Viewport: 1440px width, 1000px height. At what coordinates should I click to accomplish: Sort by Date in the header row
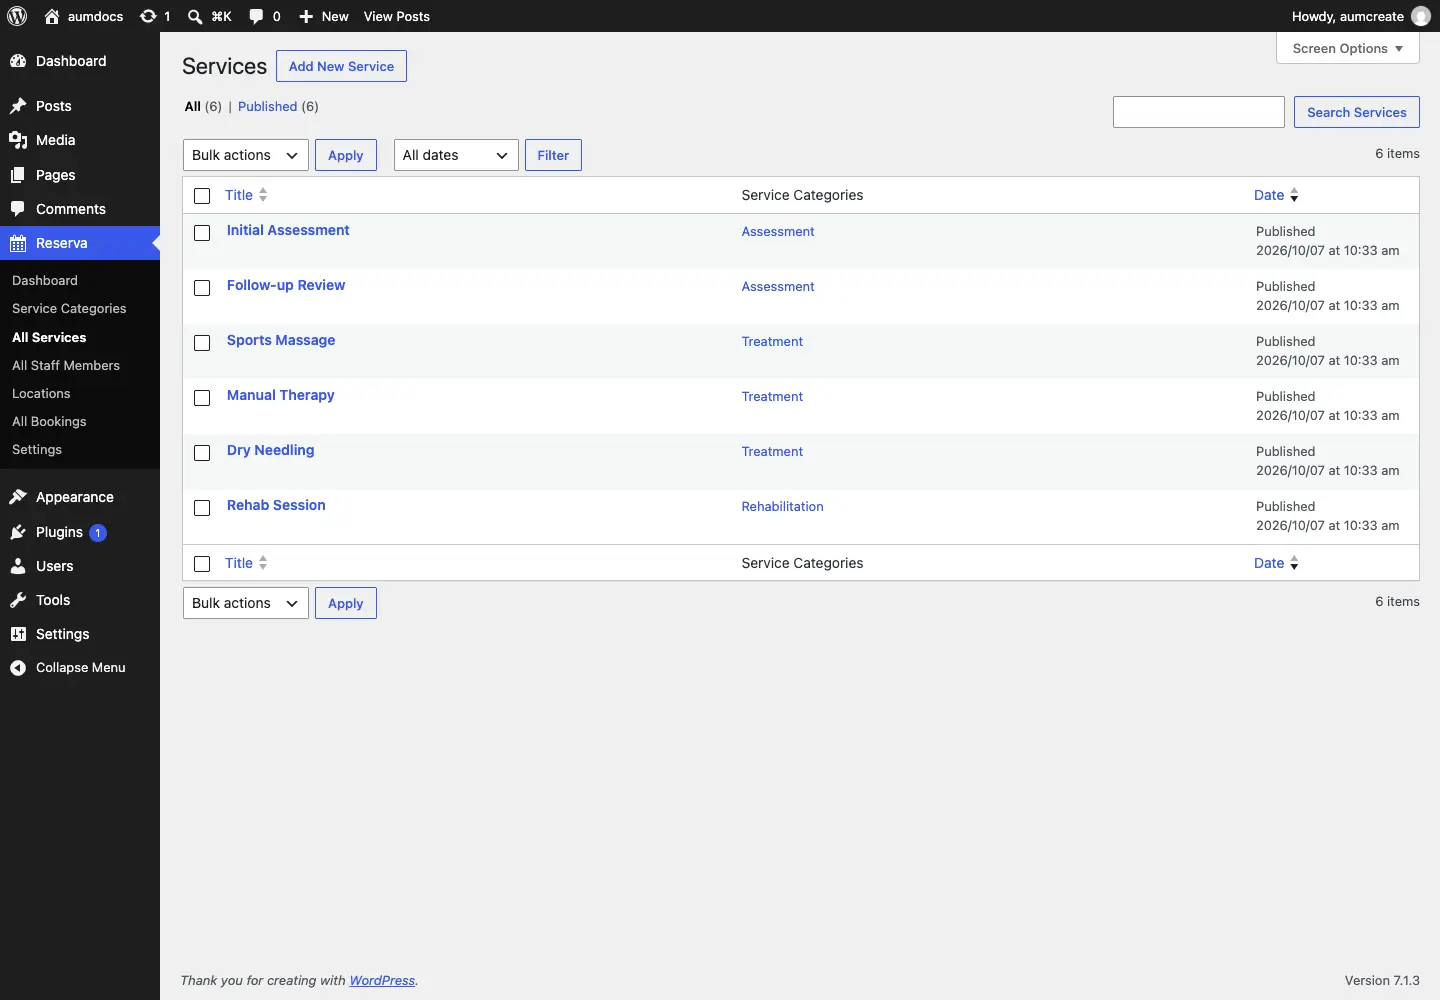(x=1276, y=195)
